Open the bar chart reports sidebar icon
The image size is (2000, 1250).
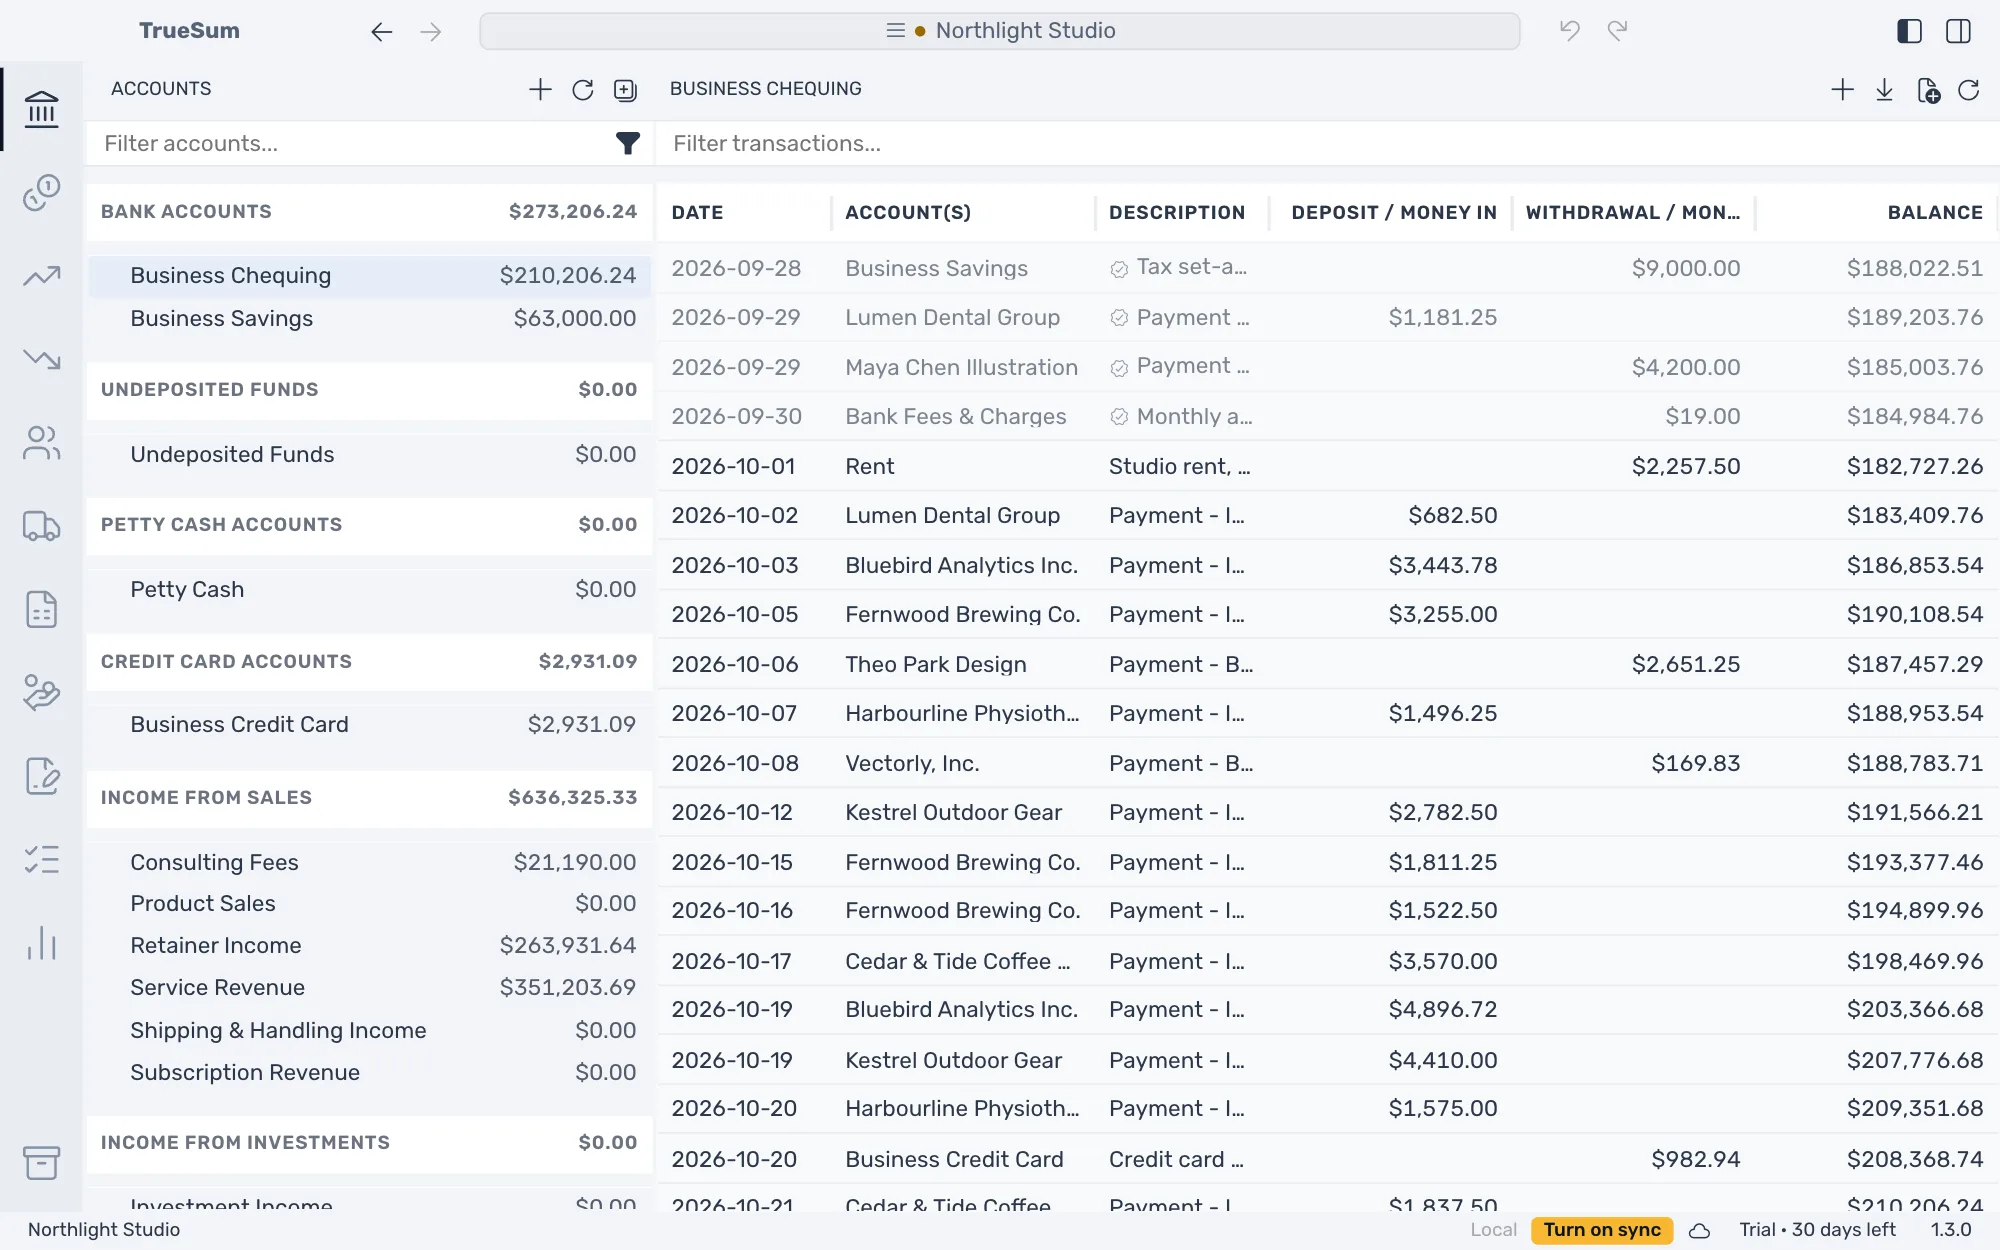[41, 943]
